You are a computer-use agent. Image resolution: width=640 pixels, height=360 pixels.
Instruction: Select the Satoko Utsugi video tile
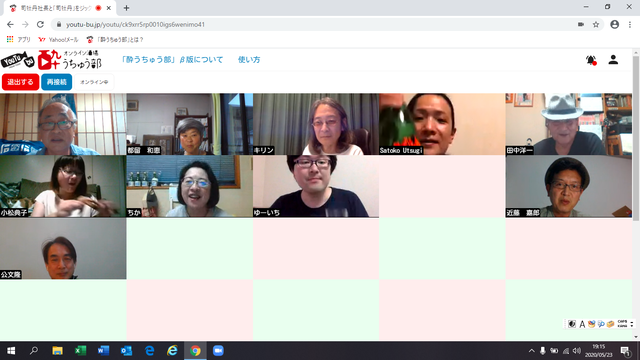(442, 124)
